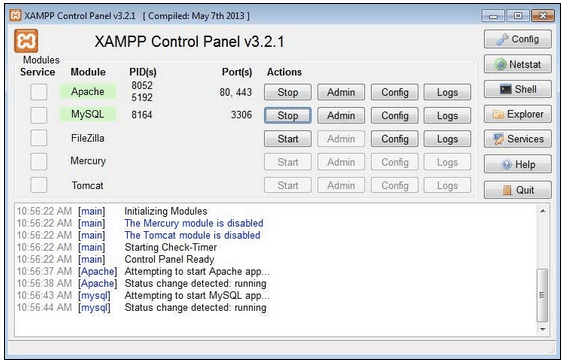This screenshot has height=364, width=566.
Task: Click log line Attempting to start MySQL app
Action: tap(197, 295)
